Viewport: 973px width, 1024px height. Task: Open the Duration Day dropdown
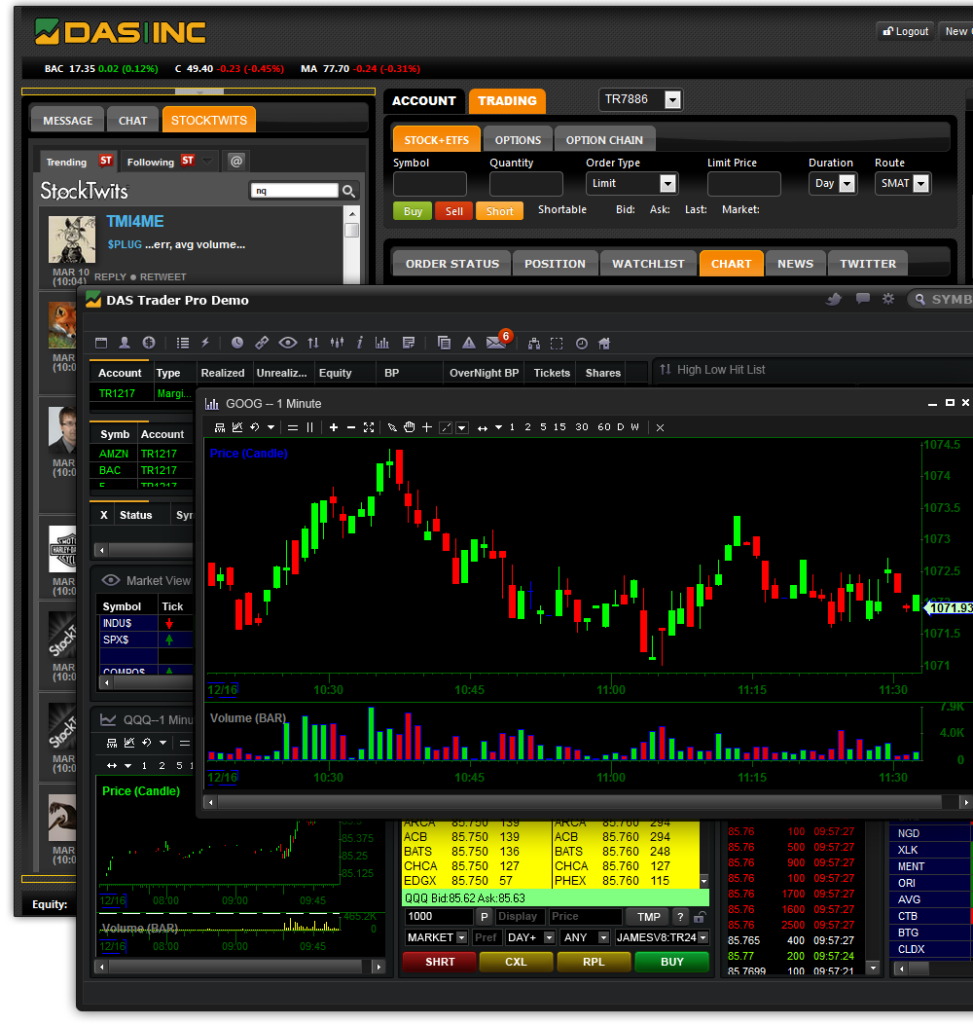click(x=847, y=184)
